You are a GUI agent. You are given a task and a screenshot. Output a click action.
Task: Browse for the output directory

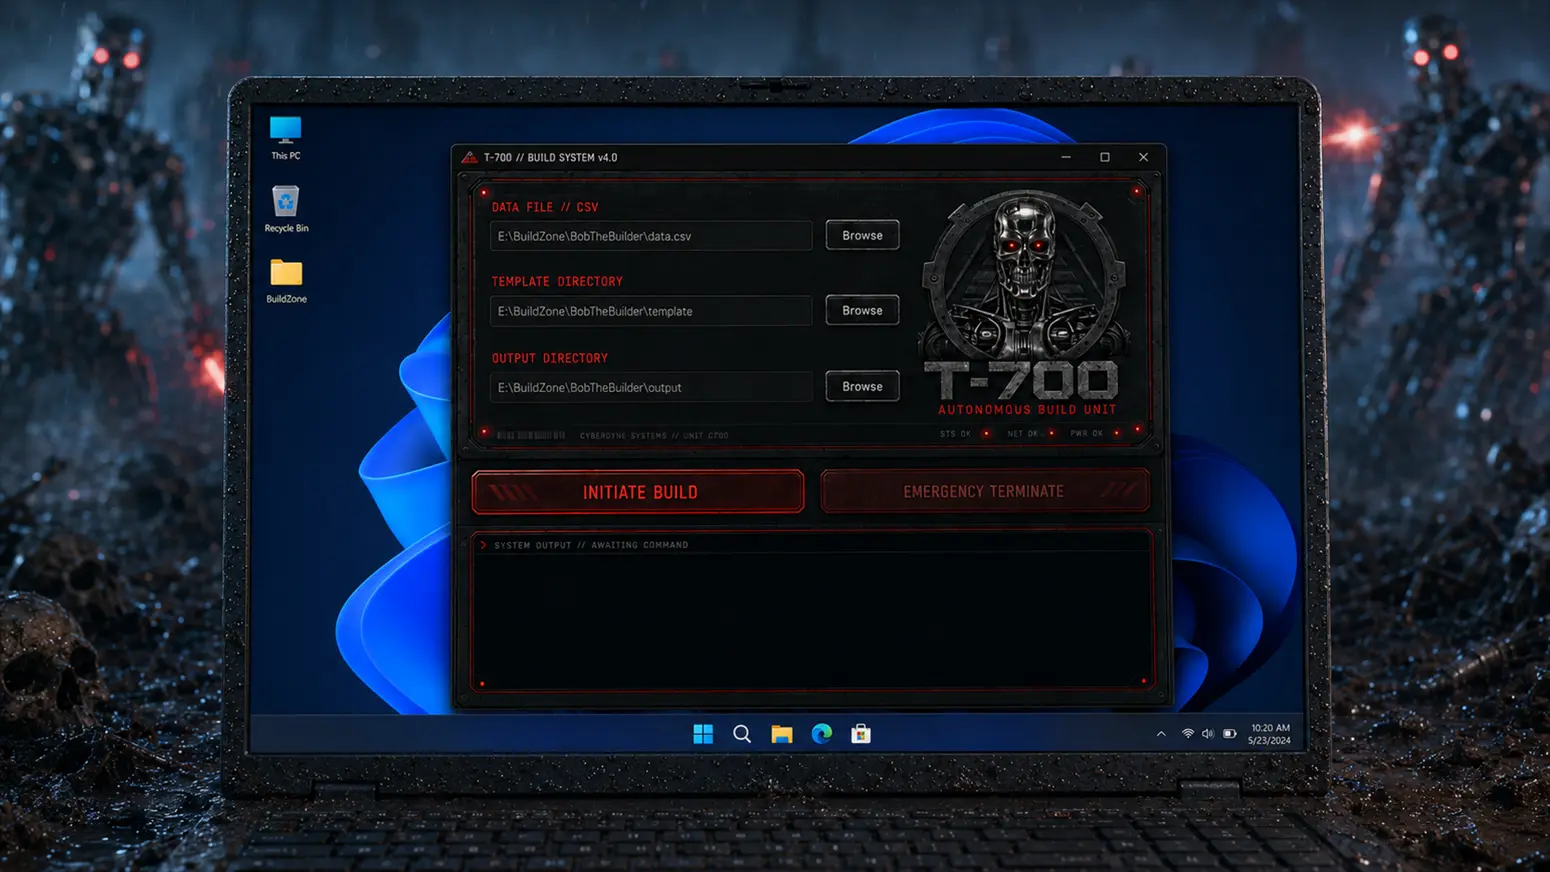click(x=862, y=386)
